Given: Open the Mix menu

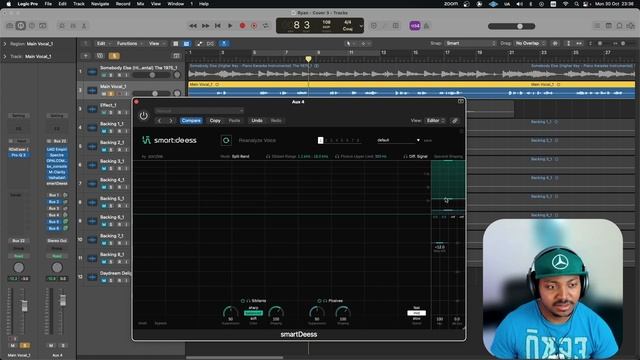Looking at the screenshot, I should [140, 4].
